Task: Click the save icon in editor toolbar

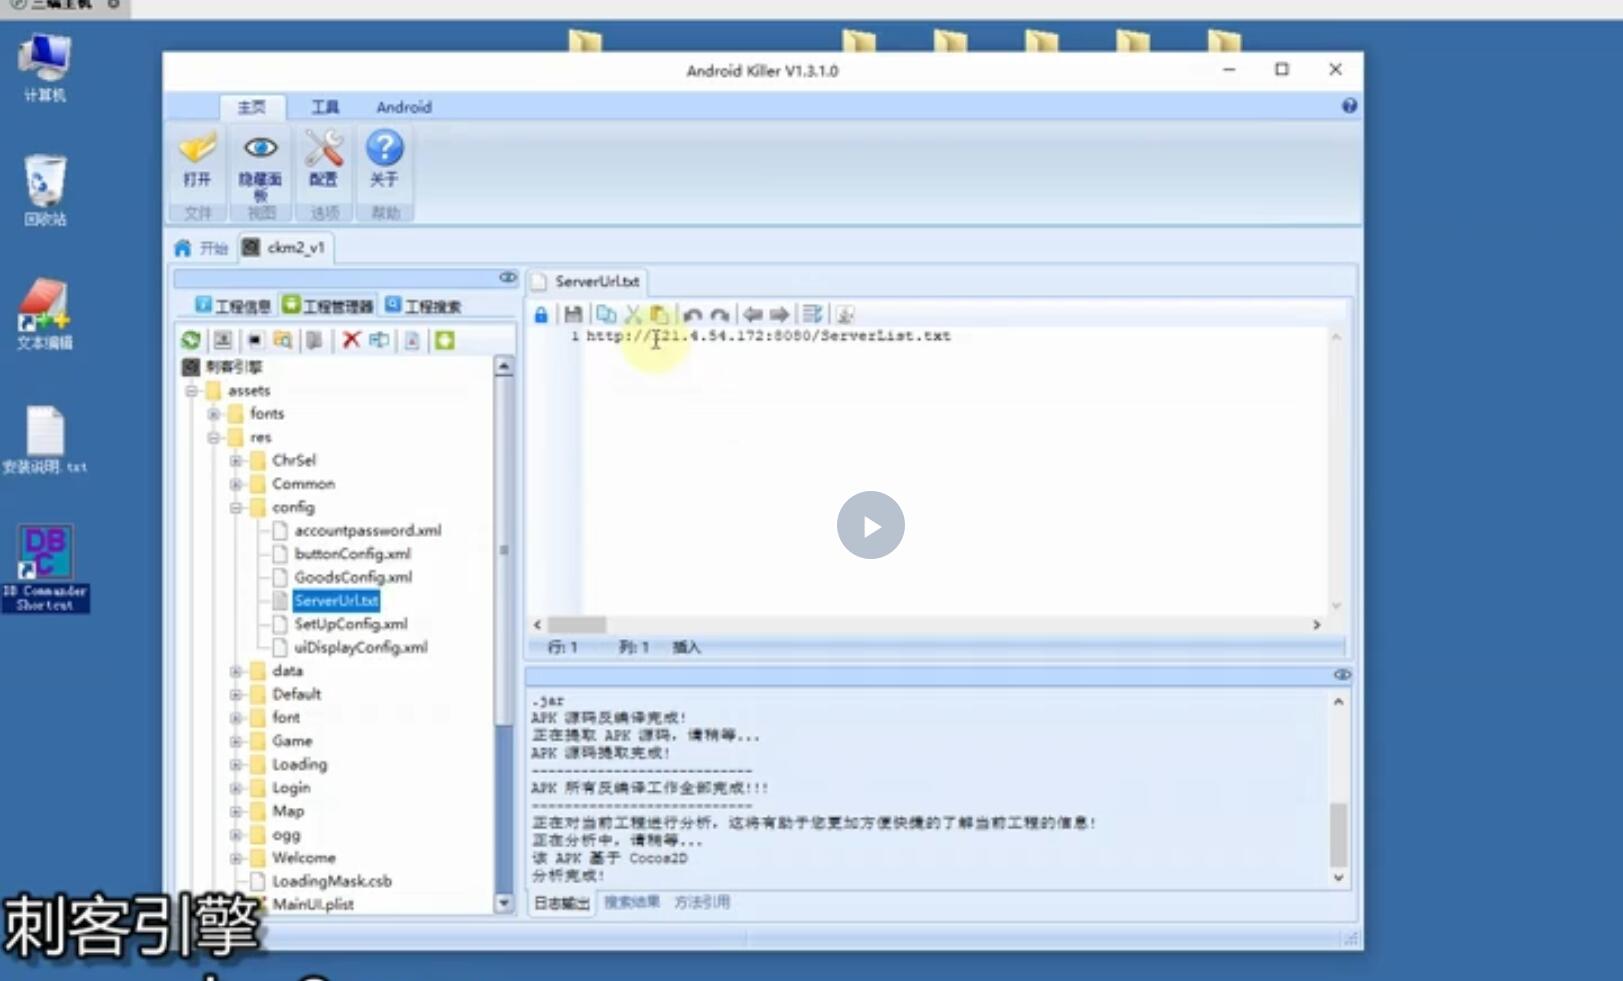Action: (x=573, y=315)
